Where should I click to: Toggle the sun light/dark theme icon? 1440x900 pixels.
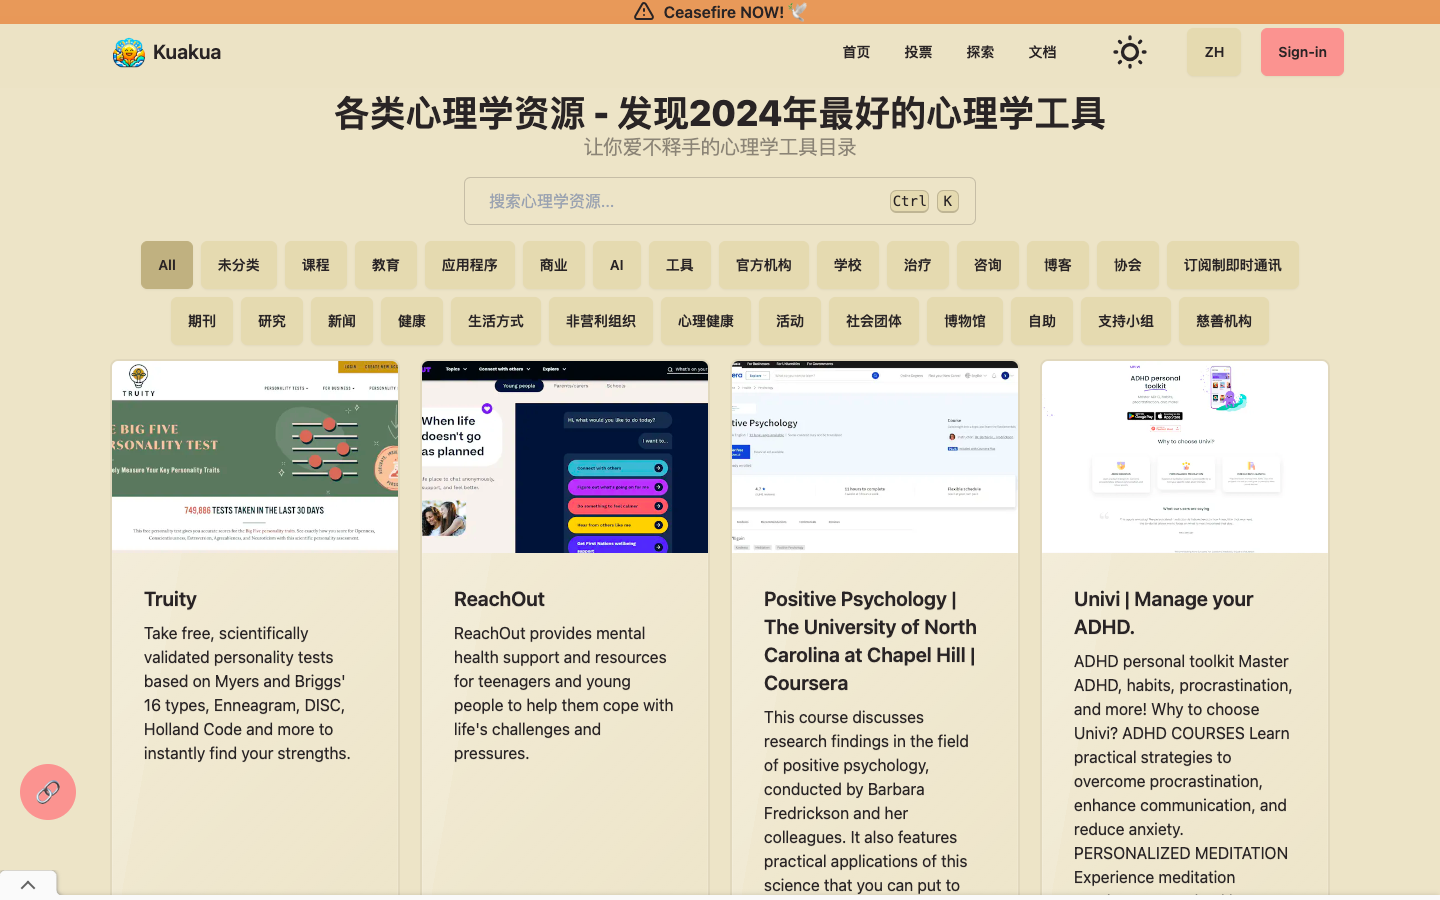pyautogui.click(x=1130, y=52)
